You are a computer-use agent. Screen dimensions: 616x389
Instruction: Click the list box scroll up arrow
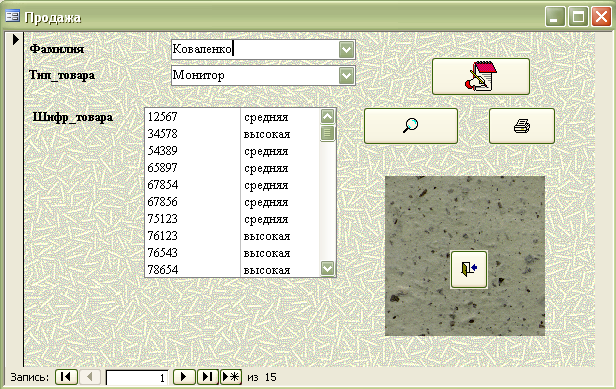pos(327,116)
